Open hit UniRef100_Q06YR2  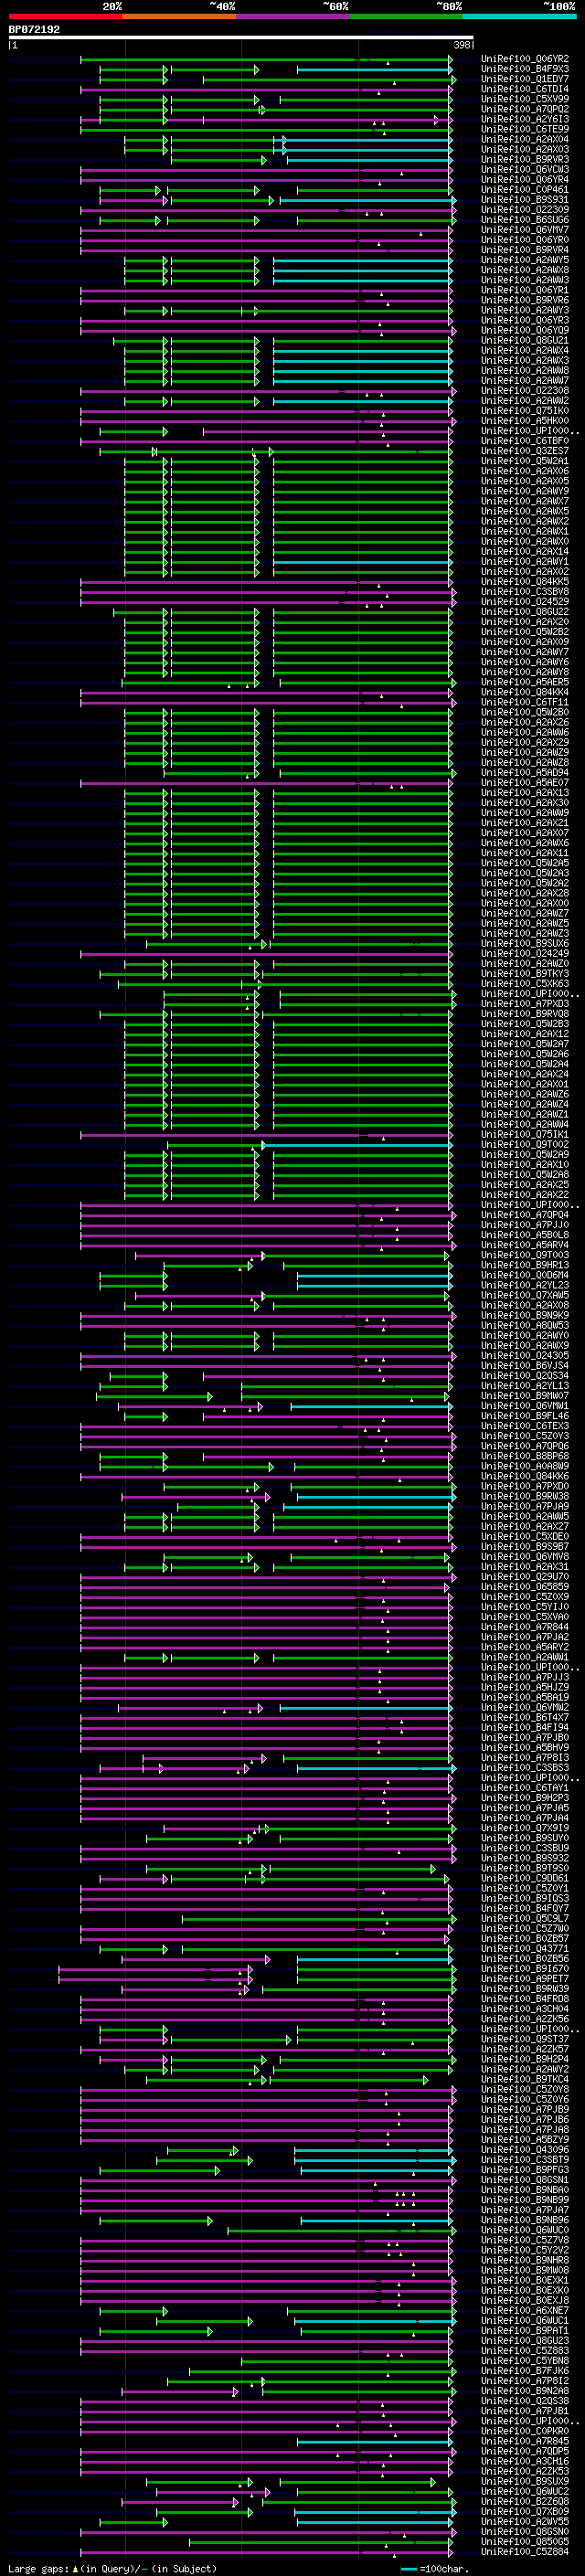coord(525,59)
